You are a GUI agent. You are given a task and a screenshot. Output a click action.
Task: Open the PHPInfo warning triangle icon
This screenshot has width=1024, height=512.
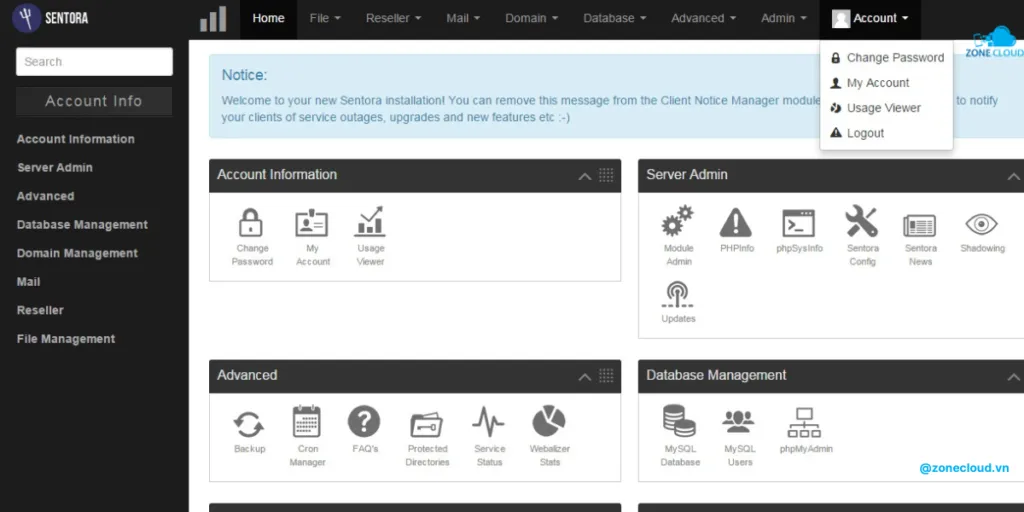736,223
